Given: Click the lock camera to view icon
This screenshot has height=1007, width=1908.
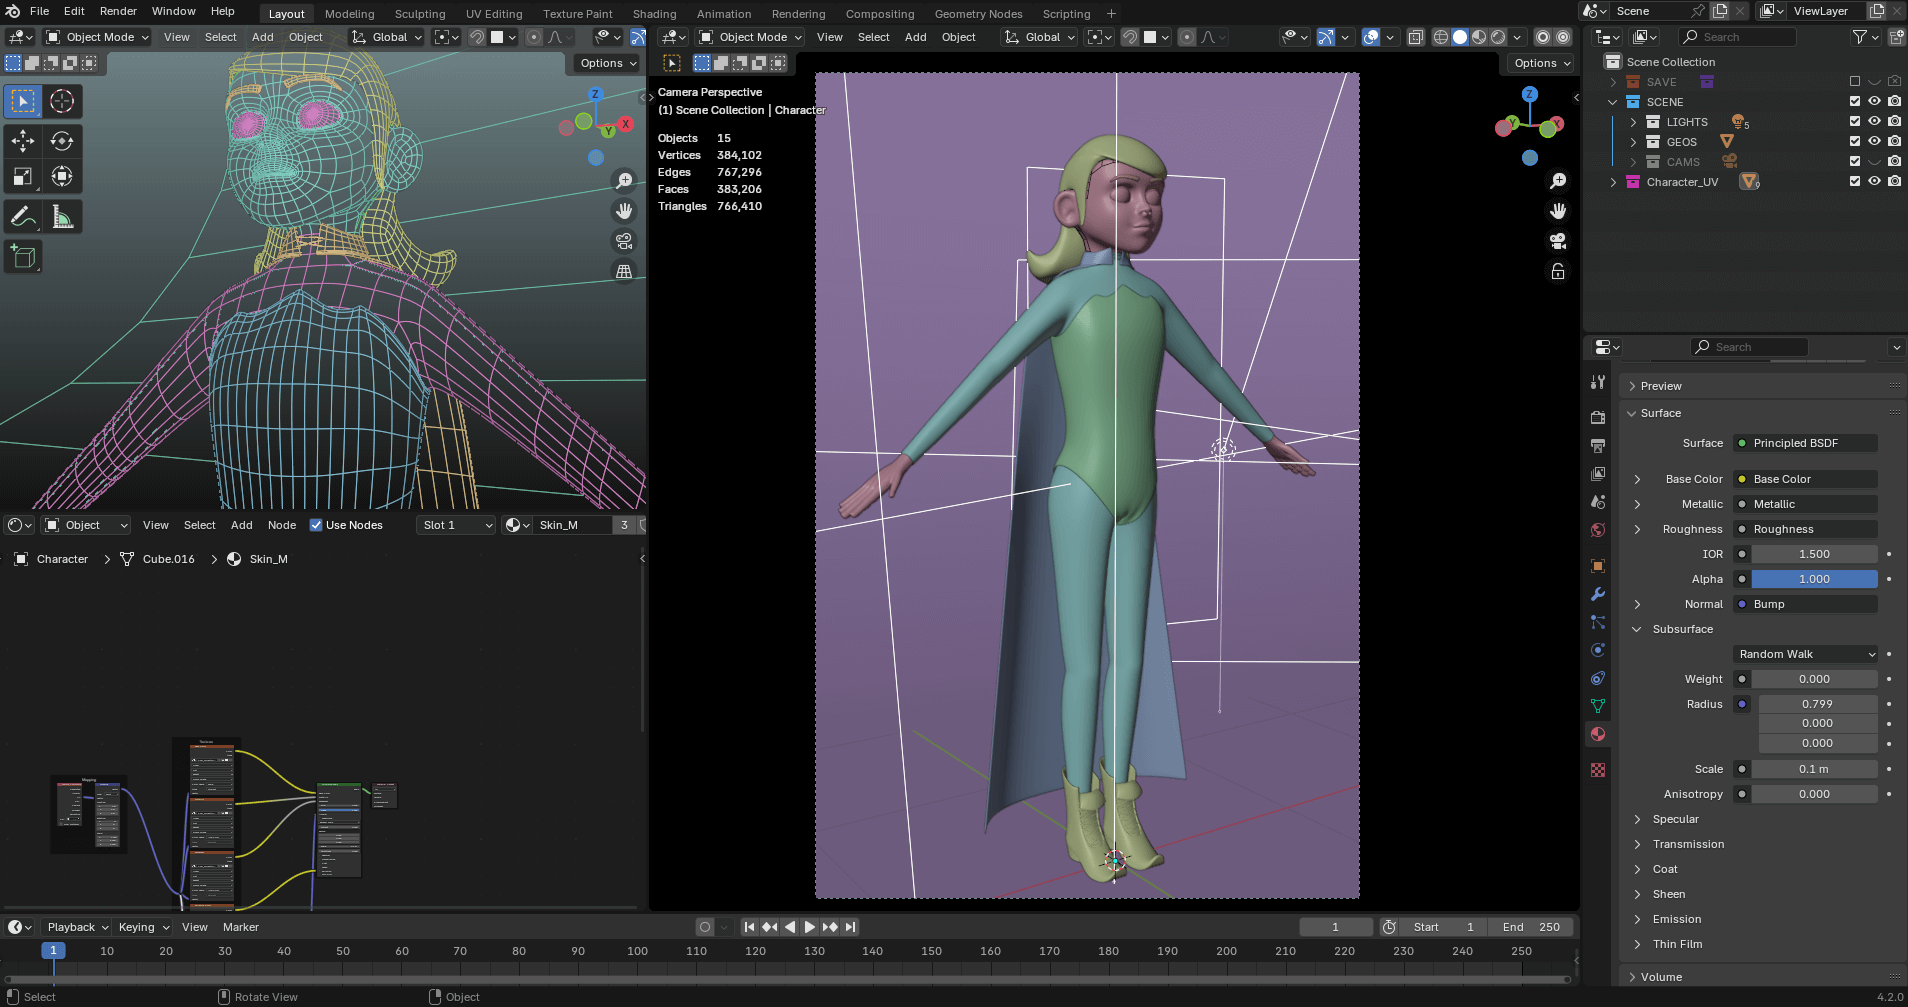Looking at the screenshot, I should tap(1558, 271).
